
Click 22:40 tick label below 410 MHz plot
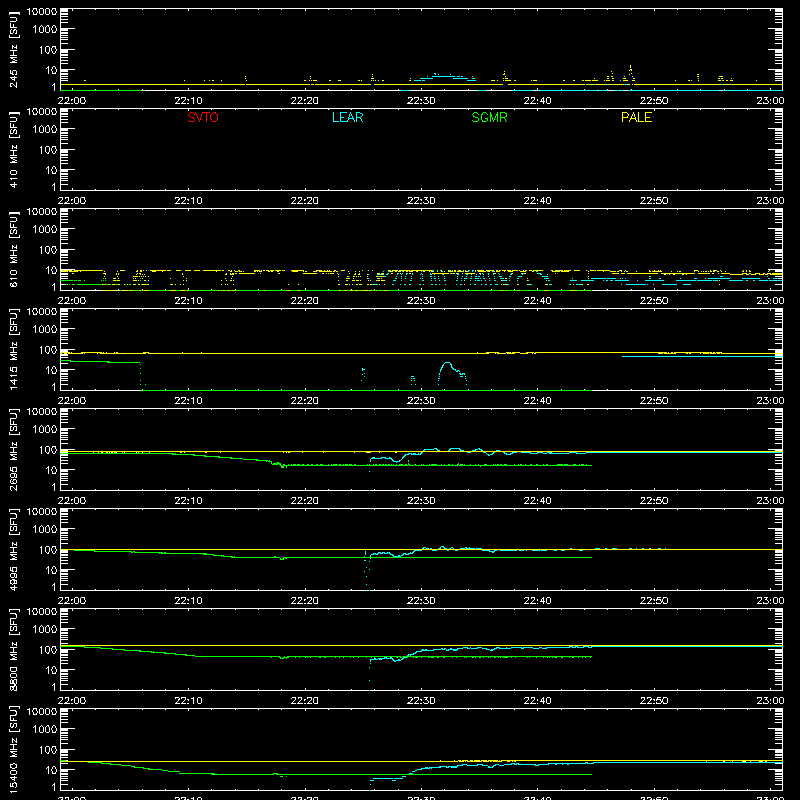pos(537,201)
